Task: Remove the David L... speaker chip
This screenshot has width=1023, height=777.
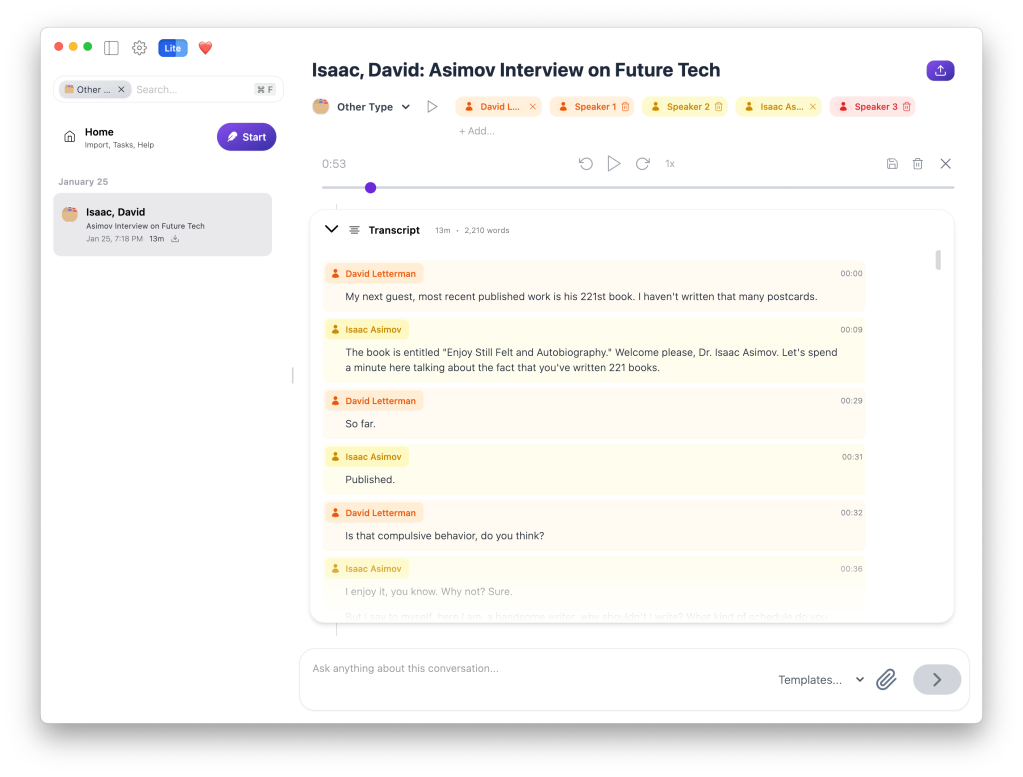Action: tap(533, 107)
